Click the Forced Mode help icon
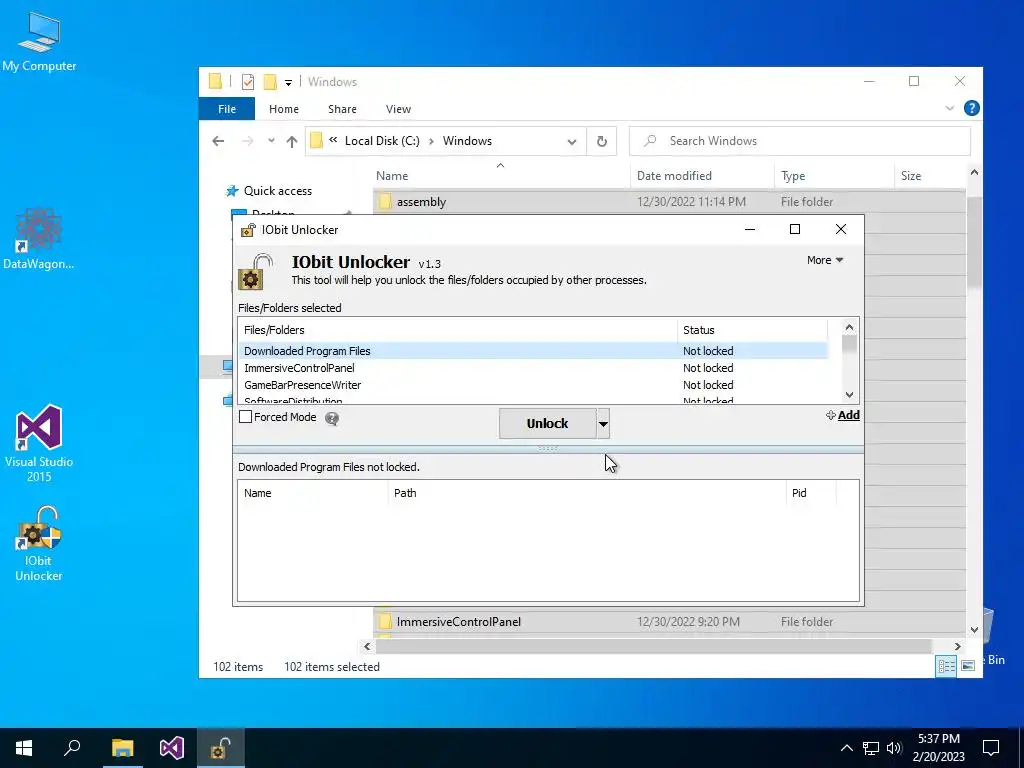The width and height of the screenshot is (1024, 768). point(332,418)
